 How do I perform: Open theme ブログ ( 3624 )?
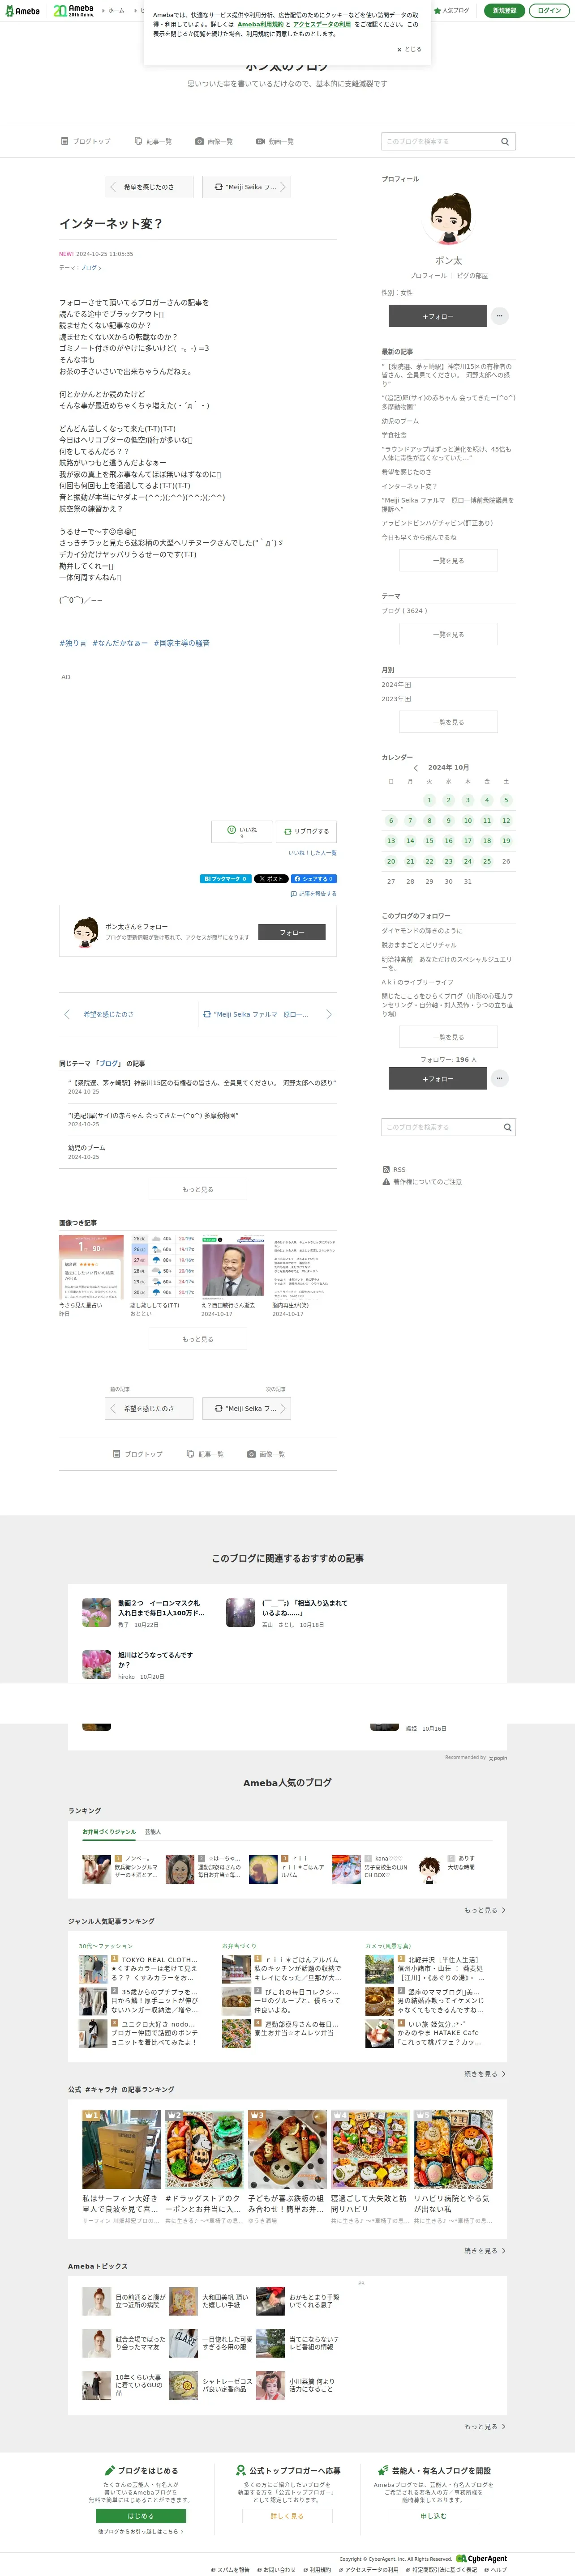pos(404,611)
